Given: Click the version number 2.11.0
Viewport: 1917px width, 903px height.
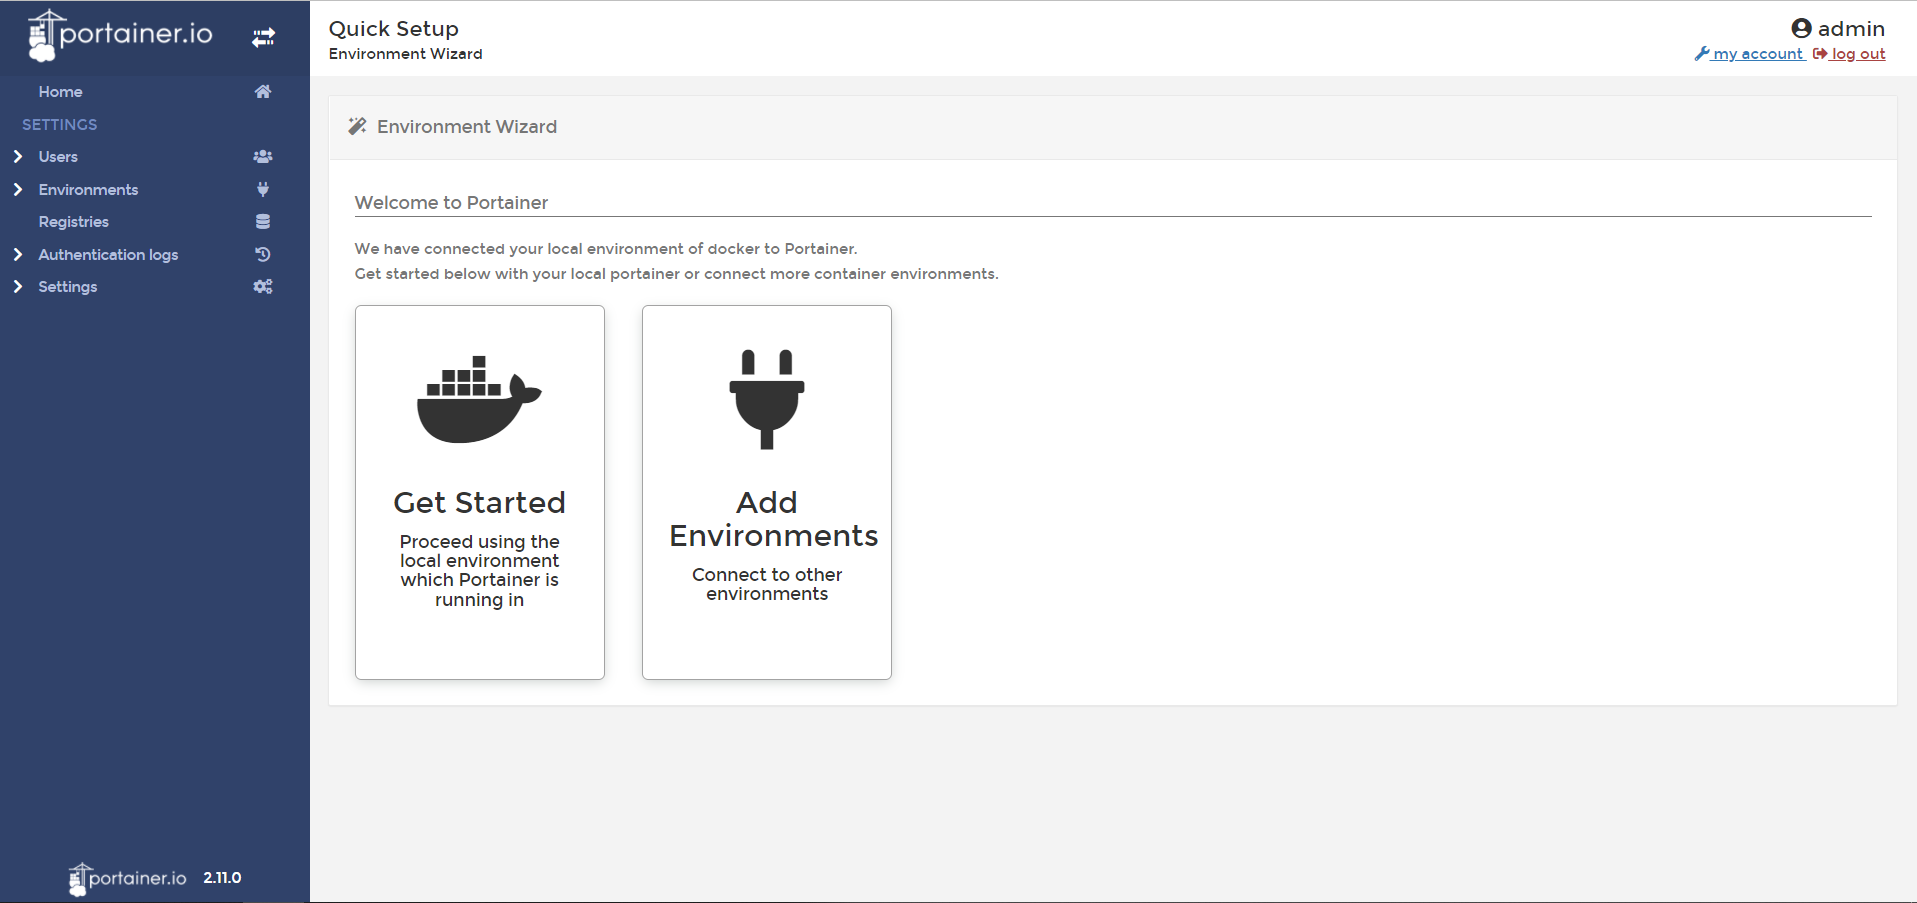Looking at the screenshot, I should 222,877.
